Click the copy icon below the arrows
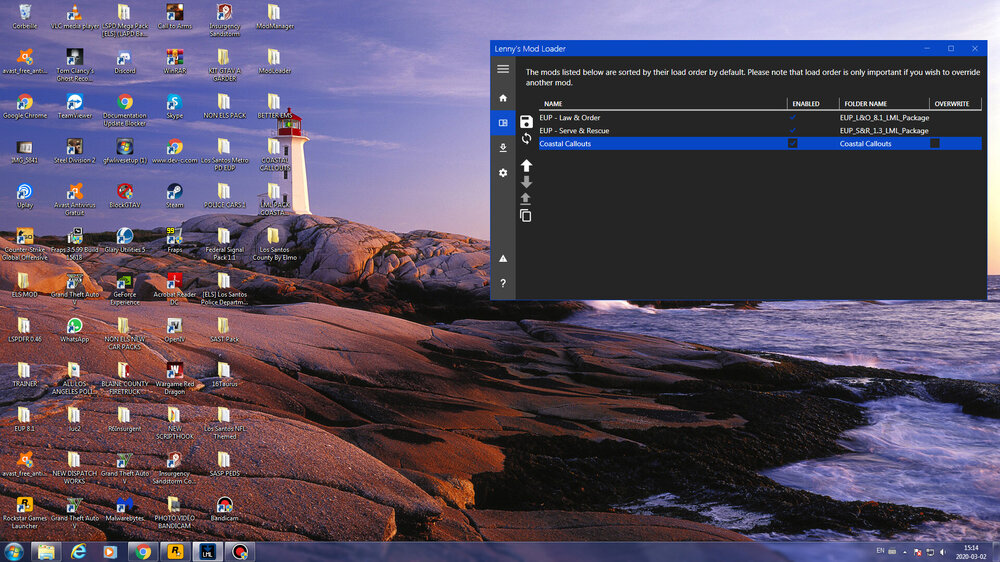The height and width of the screenshot is (562, 1000). [526, 215]
